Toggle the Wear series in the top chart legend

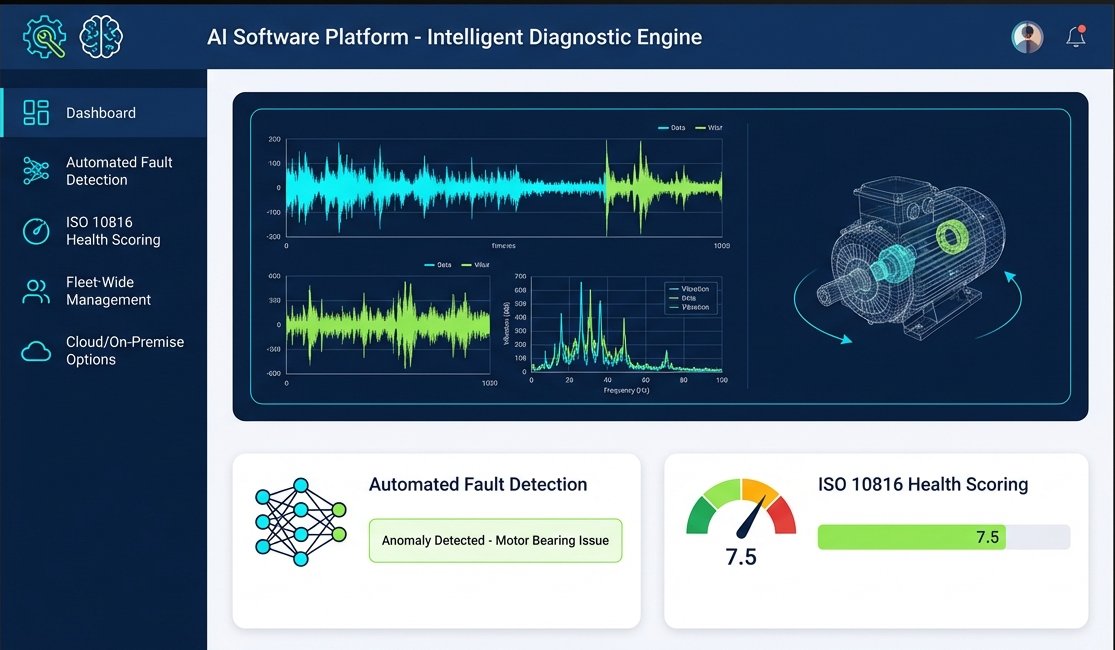click(708, 128)
